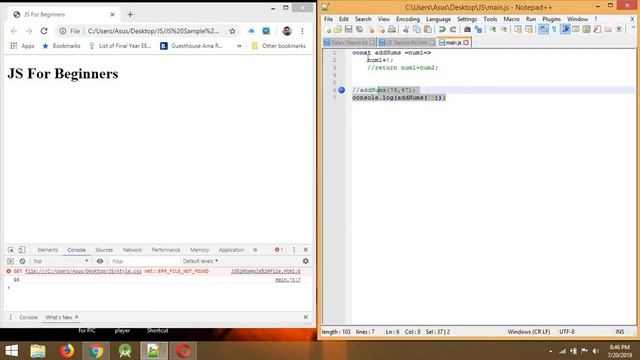Switch to the Performance tab in DevTools

click(166, 250)
